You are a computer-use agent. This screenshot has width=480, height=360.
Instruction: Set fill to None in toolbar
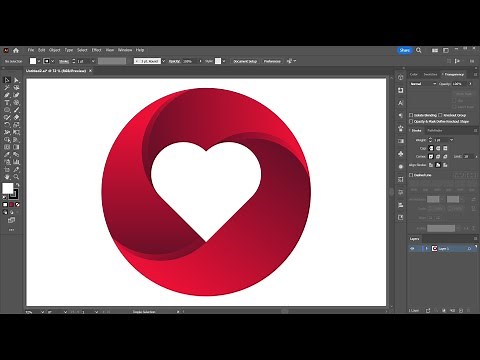tap(18, 204)
